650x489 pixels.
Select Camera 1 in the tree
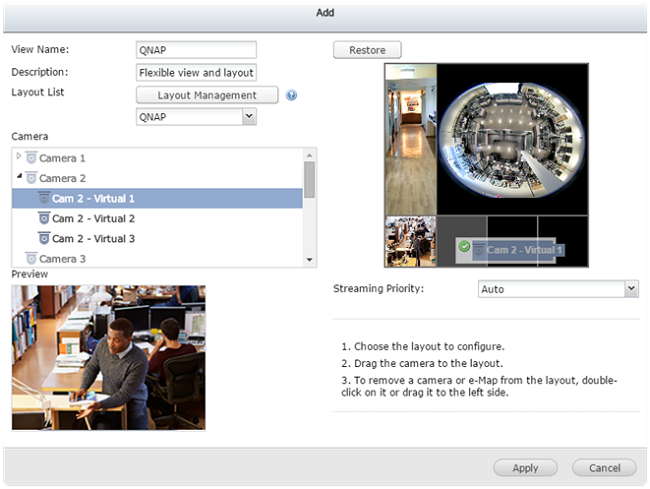coord(62,158)
